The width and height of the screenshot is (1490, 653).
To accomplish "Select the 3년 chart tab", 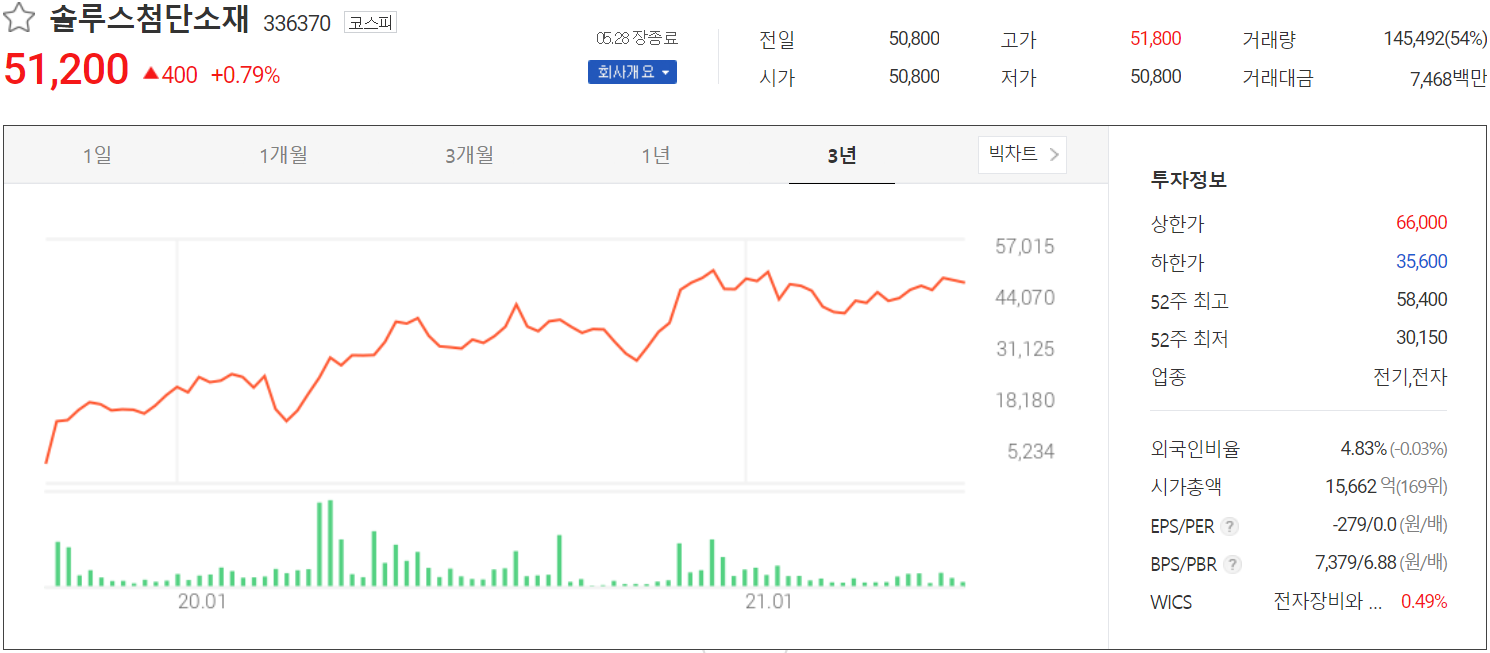I will pos(842,155).
